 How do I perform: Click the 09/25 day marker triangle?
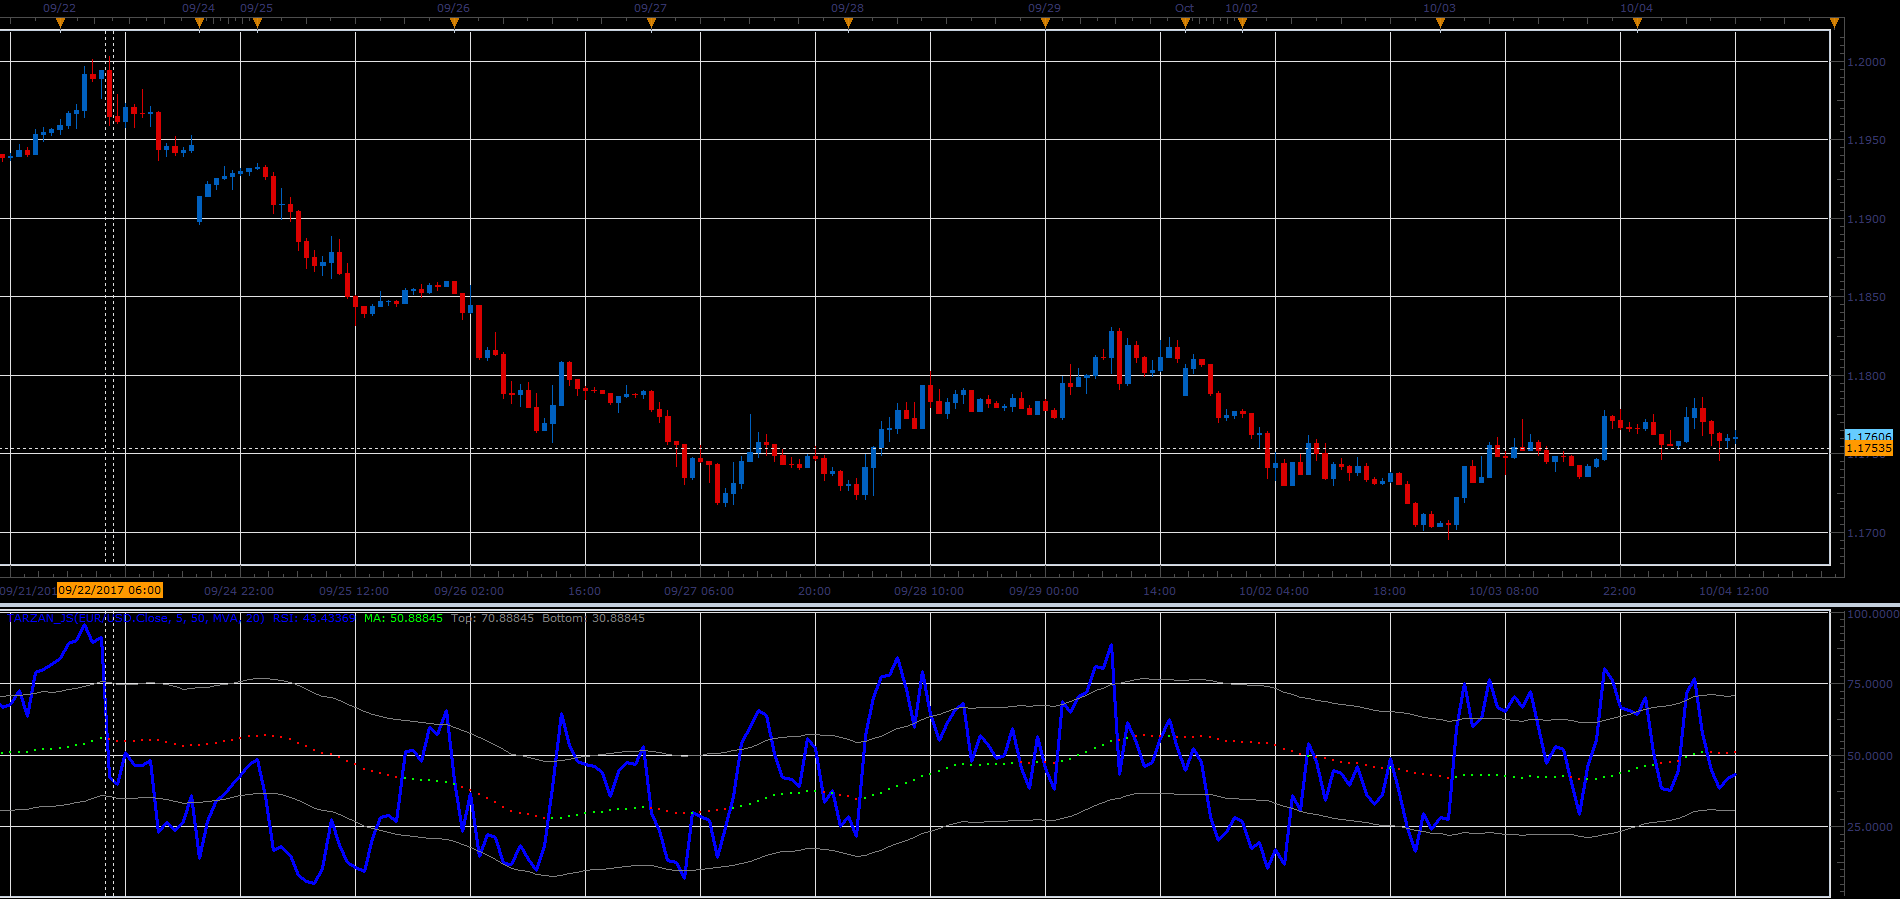click(x=257, y=23)
